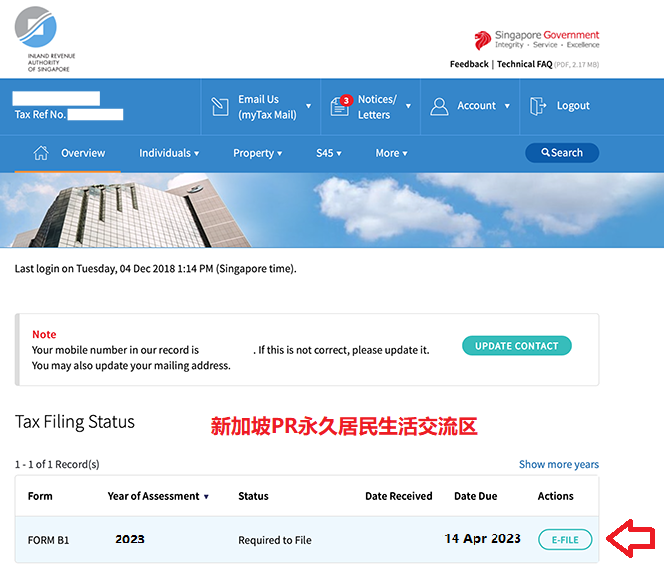Open the Feedback link
The width and height of the screenshot is (665, 565).
coord(469,64)
